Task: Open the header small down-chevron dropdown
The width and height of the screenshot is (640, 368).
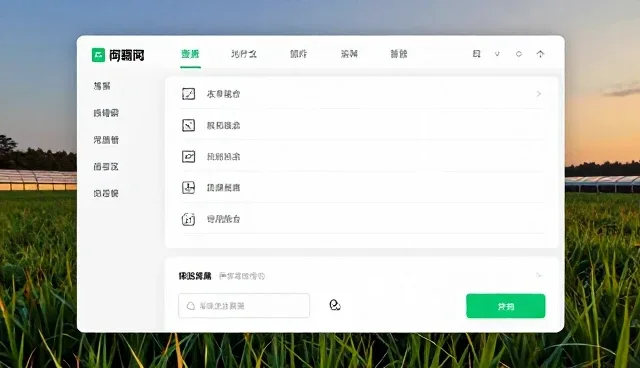Action: click(x=497, y=54)
